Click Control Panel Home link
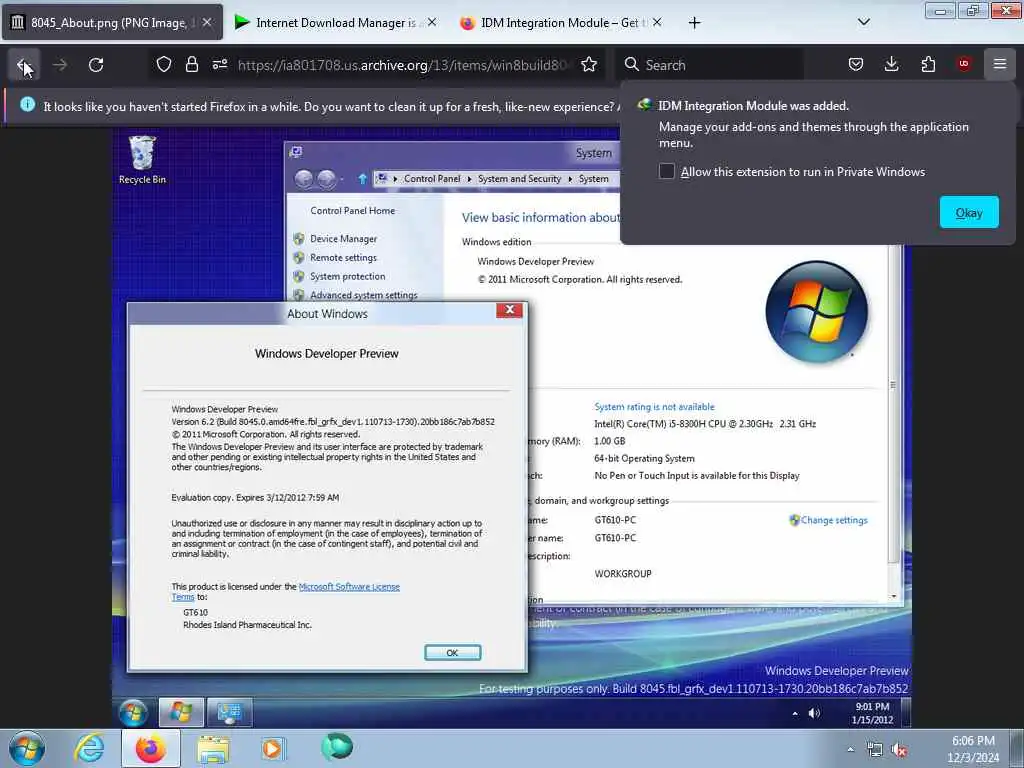This screenshot has height=768, width=1024. click(353, 211)
